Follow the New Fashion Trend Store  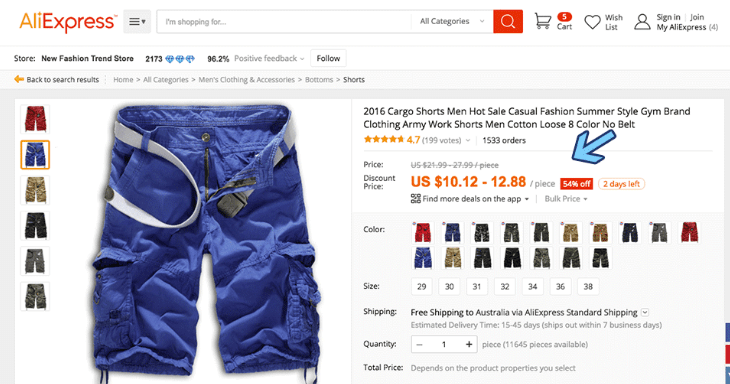pos(328,58)
